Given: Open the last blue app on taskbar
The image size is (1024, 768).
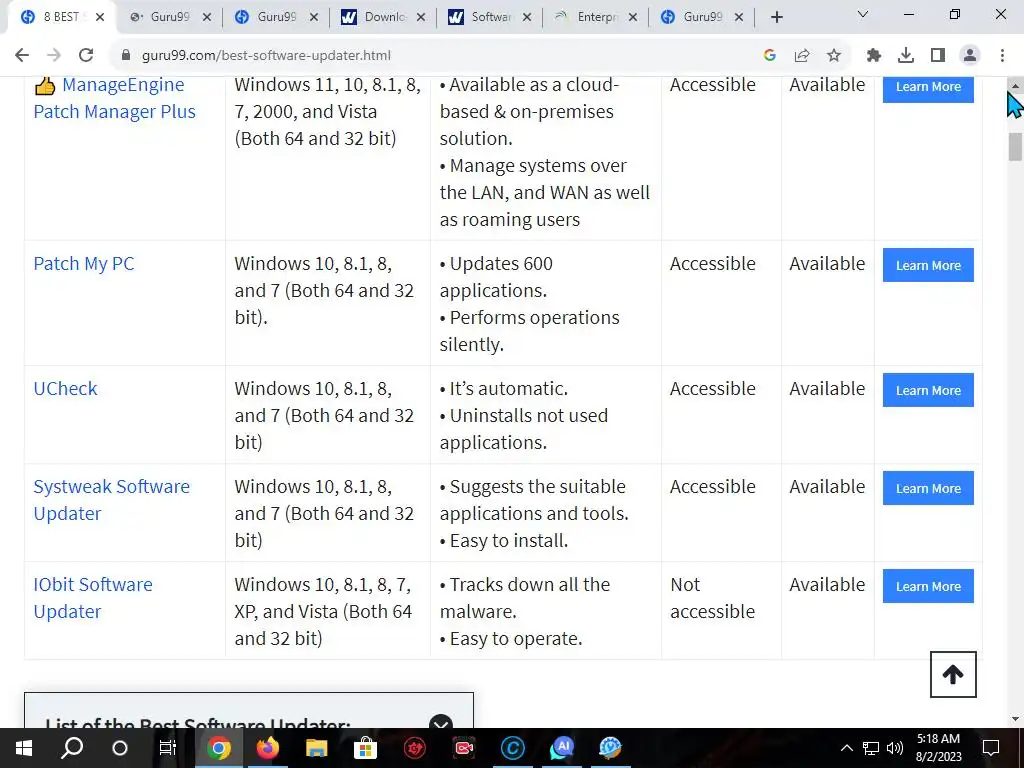Looking at the screenshot, I should click(x=611, y=748).
